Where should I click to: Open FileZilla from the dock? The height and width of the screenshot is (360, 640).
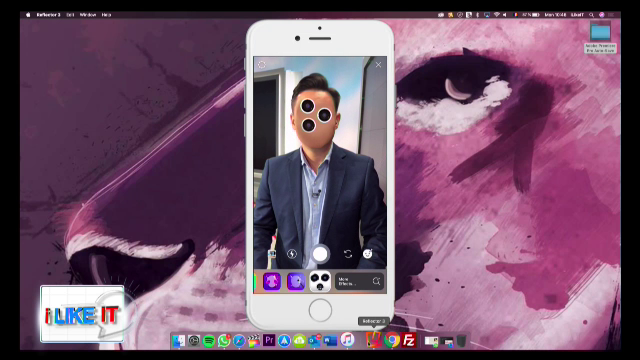tap(409, 340)
